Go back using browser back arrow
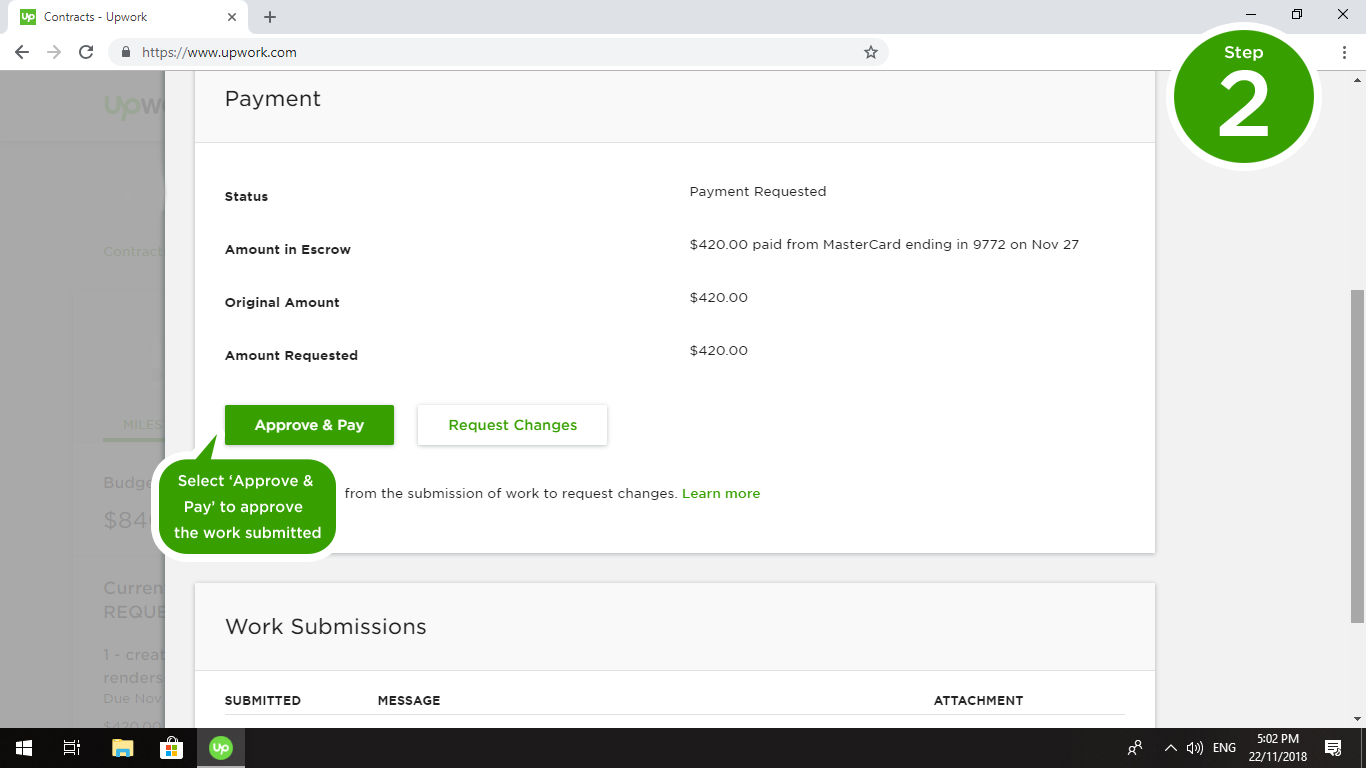 (22, 52)
